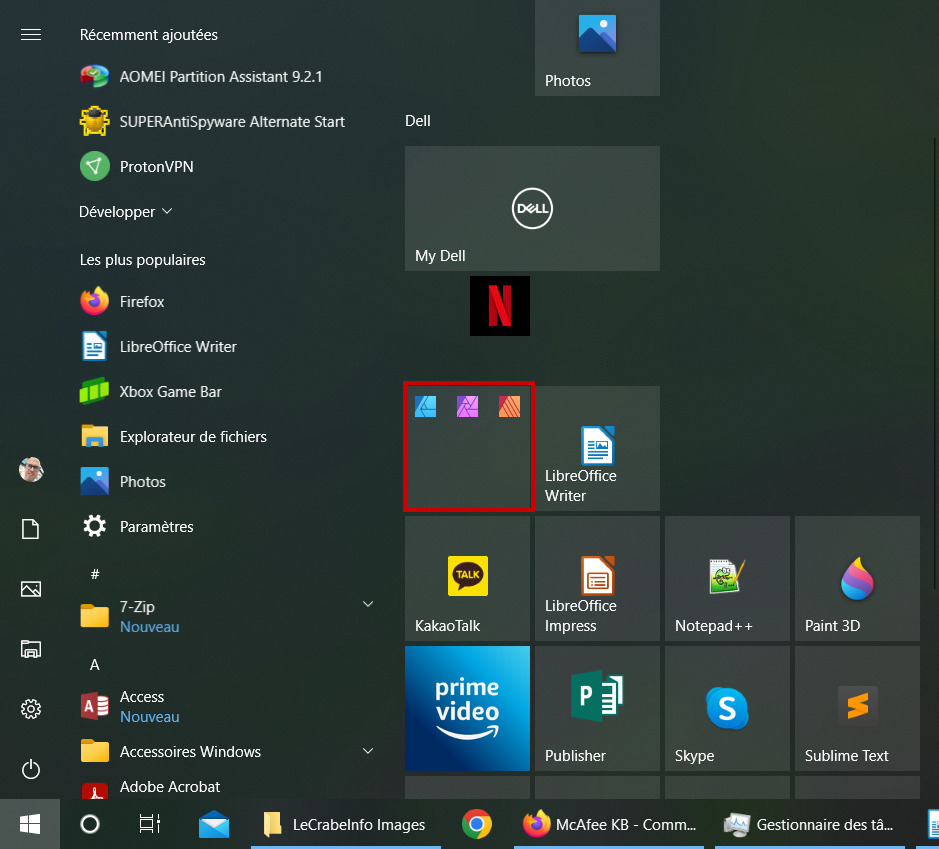Switch to Gestionnaire des tâches window
Image resolution: width=939 pixels, height=849 pixels.
click(x=810, y=824)
